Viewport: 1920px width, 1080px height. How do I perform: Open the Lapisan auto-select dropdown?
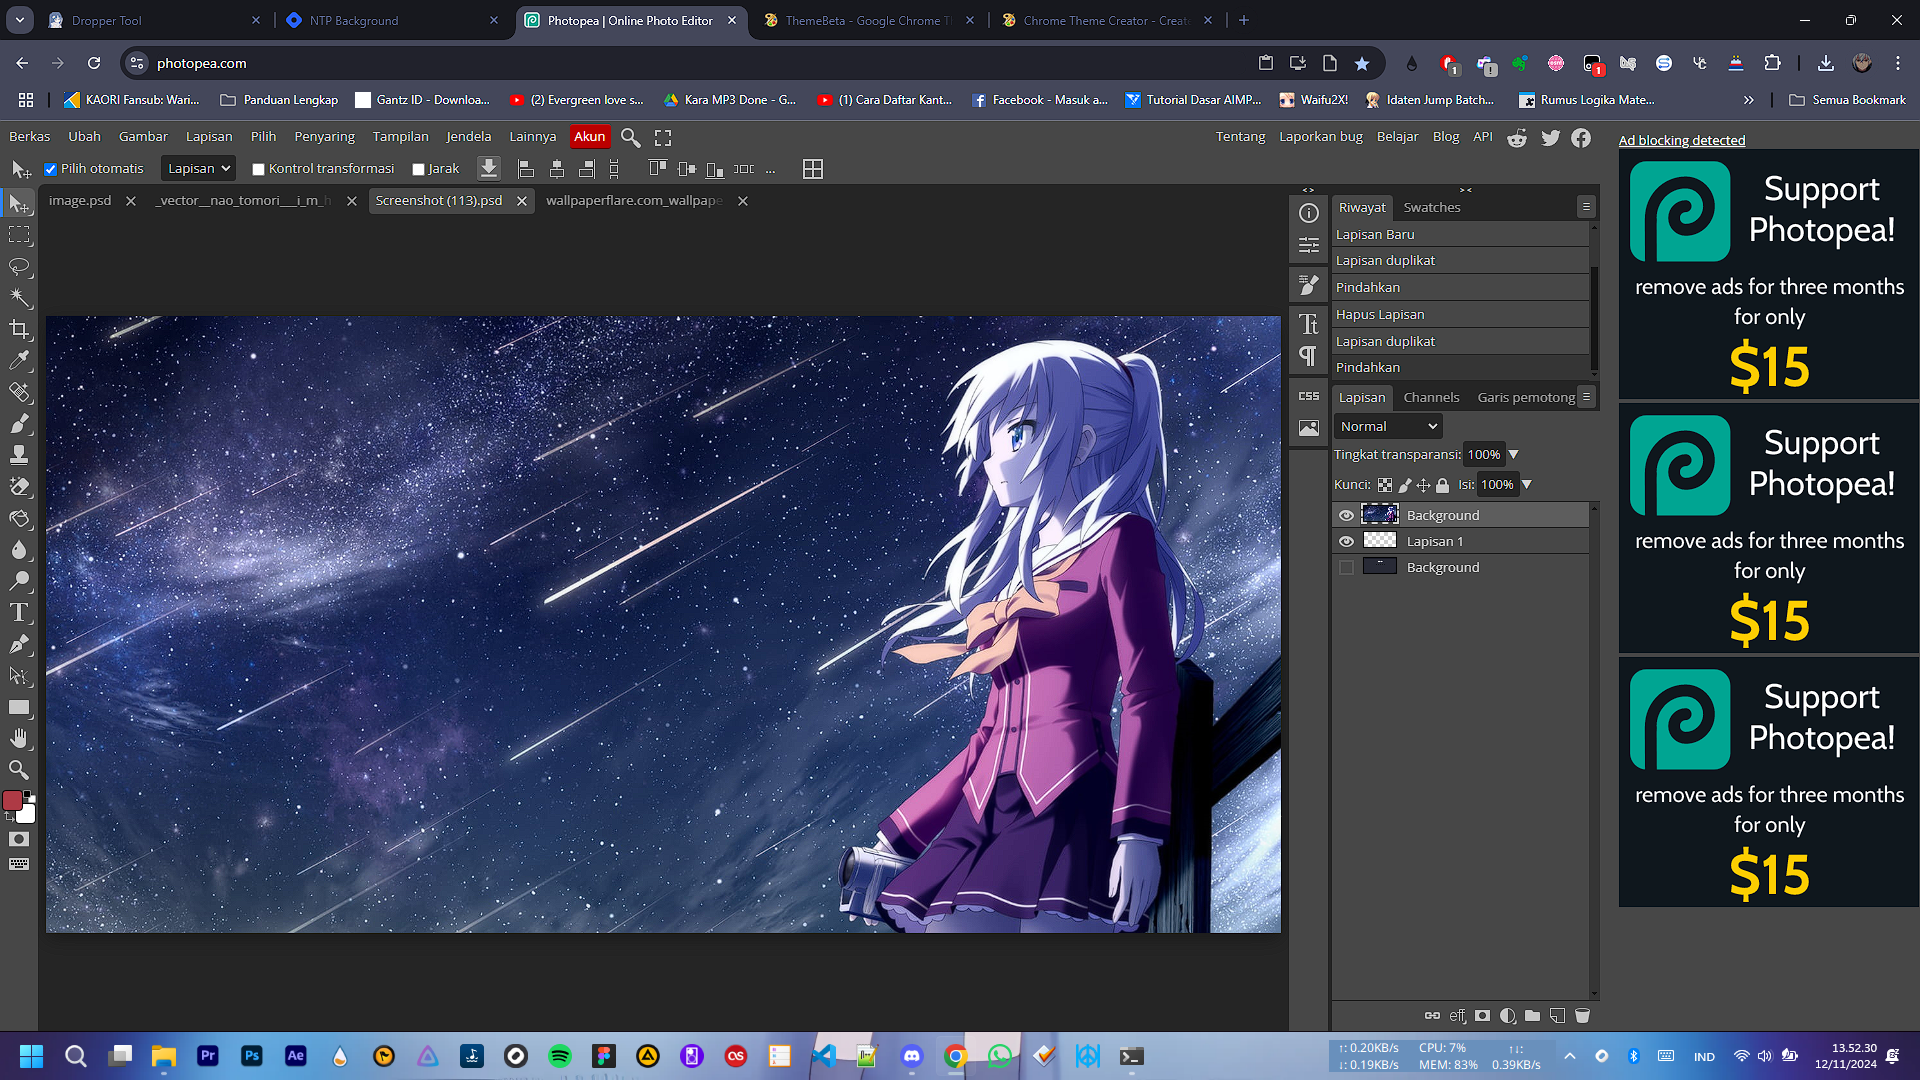198,168
